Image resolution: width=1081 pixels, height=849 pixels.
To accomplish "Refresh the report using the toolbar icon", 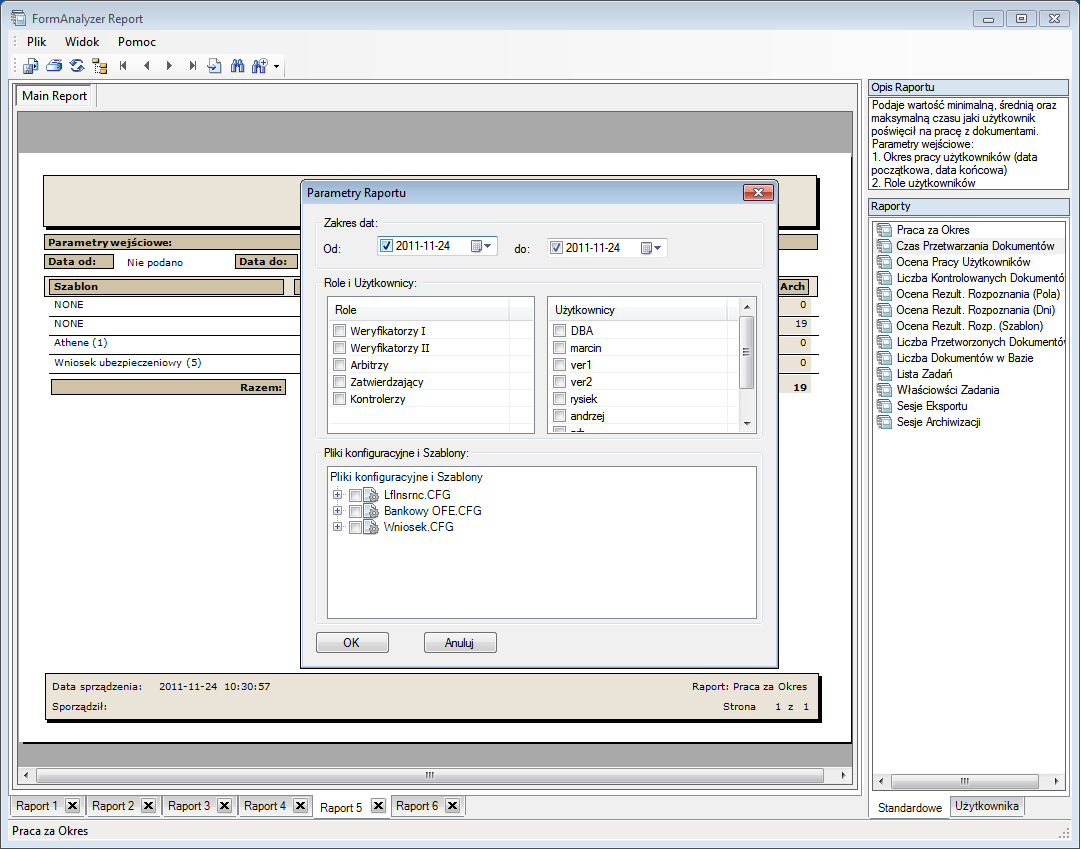I will click(77, 66).
